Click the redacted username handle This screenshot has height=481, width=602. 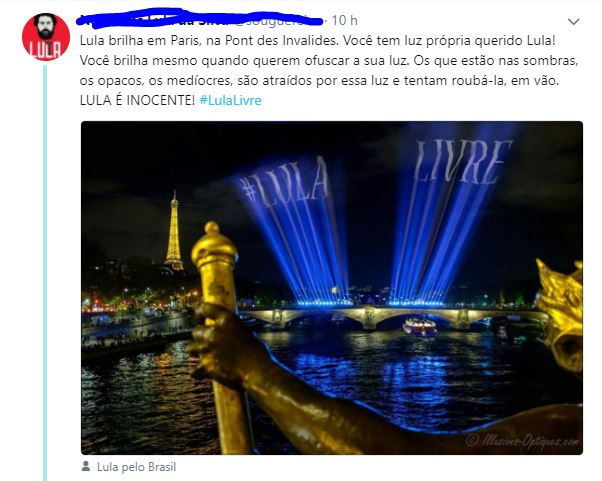[x=278, y=20]
